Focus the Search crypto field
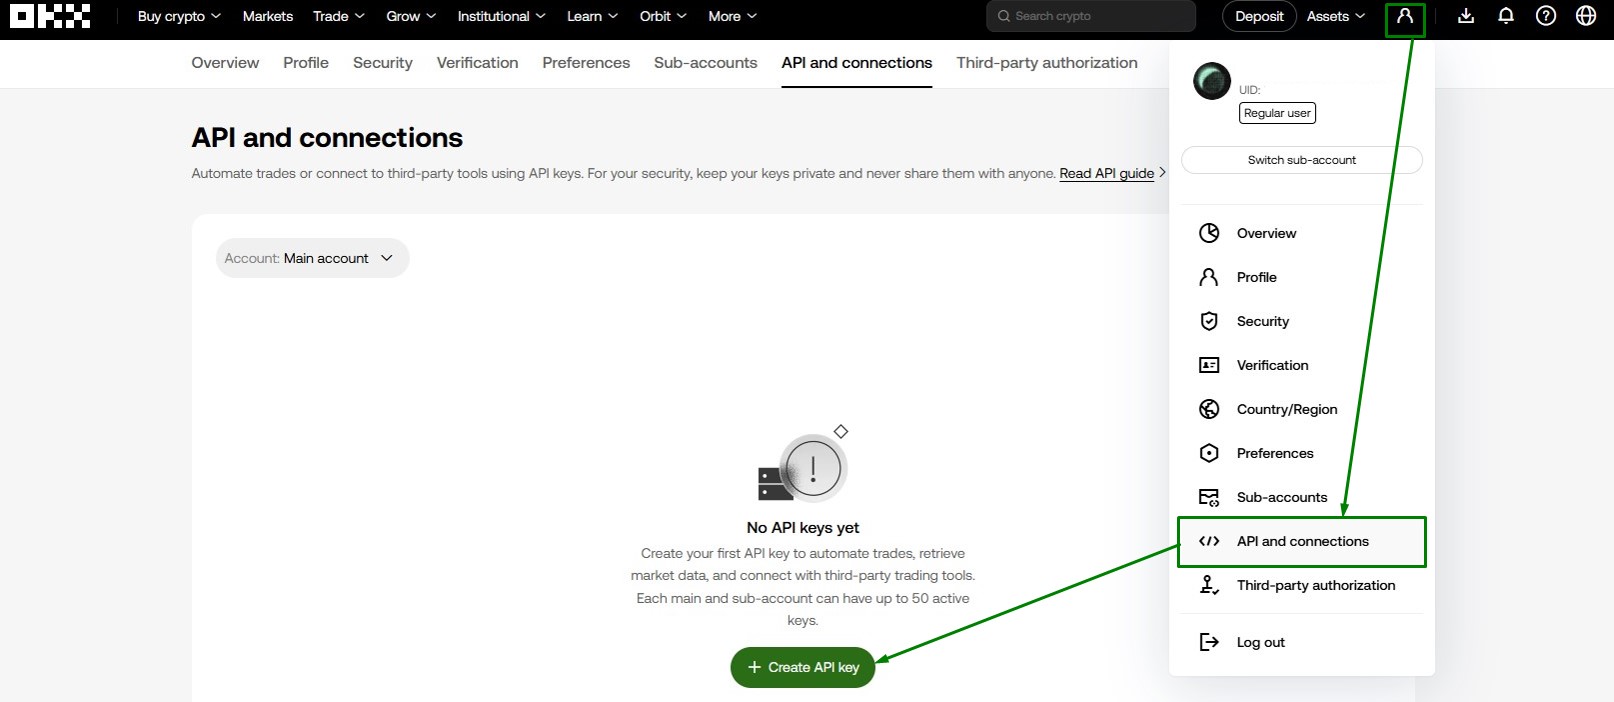The width and height of the screenshot is (1614, 702). 1091,16
